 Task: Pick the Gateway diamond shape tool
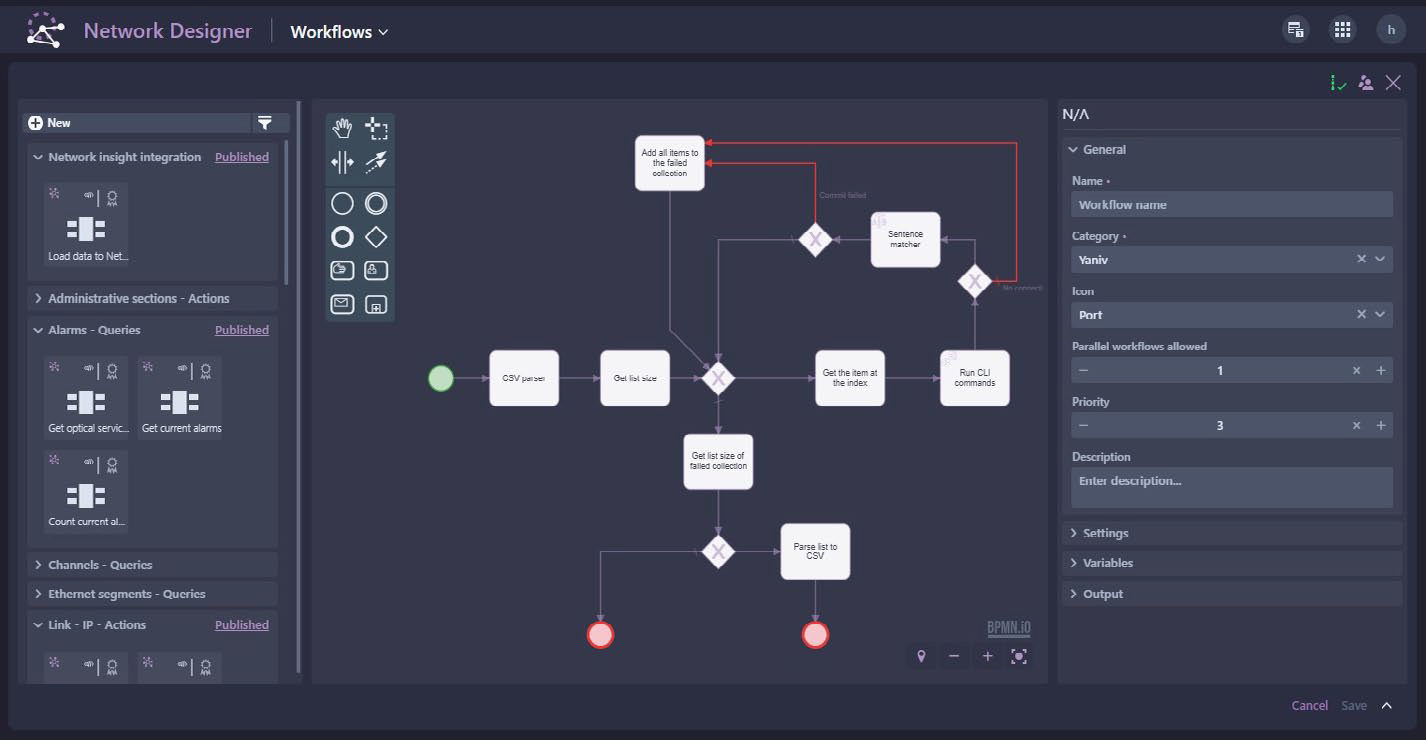coord(375,237)
